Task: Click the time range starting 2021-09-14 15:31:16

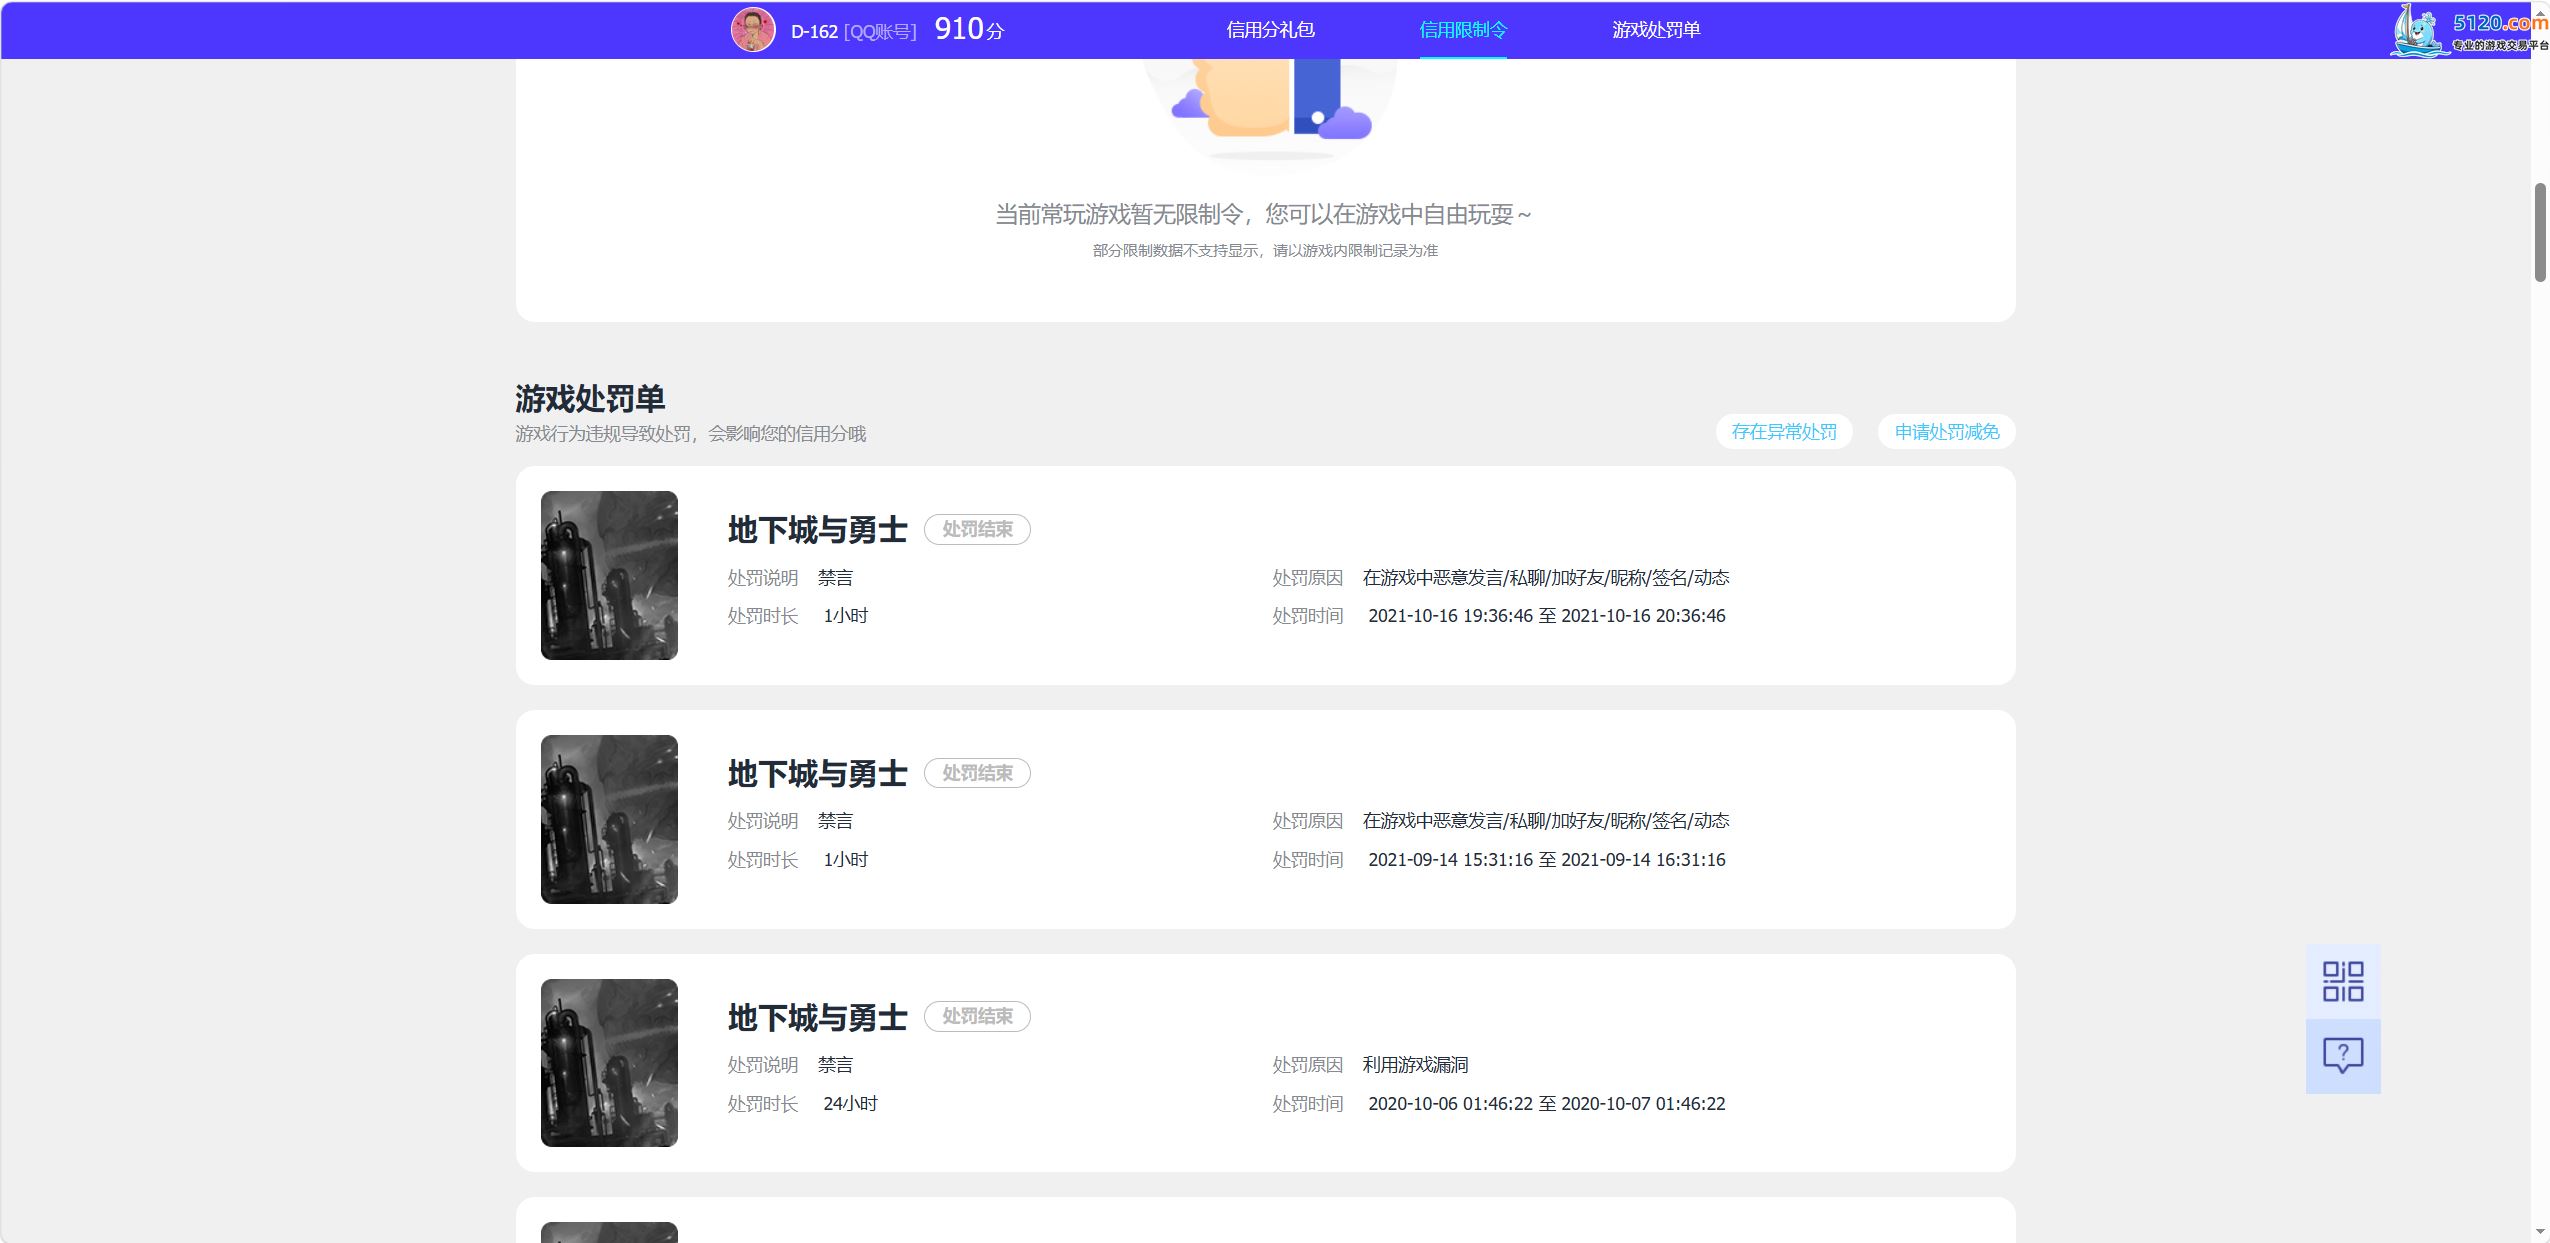Action: [1546, 860]
